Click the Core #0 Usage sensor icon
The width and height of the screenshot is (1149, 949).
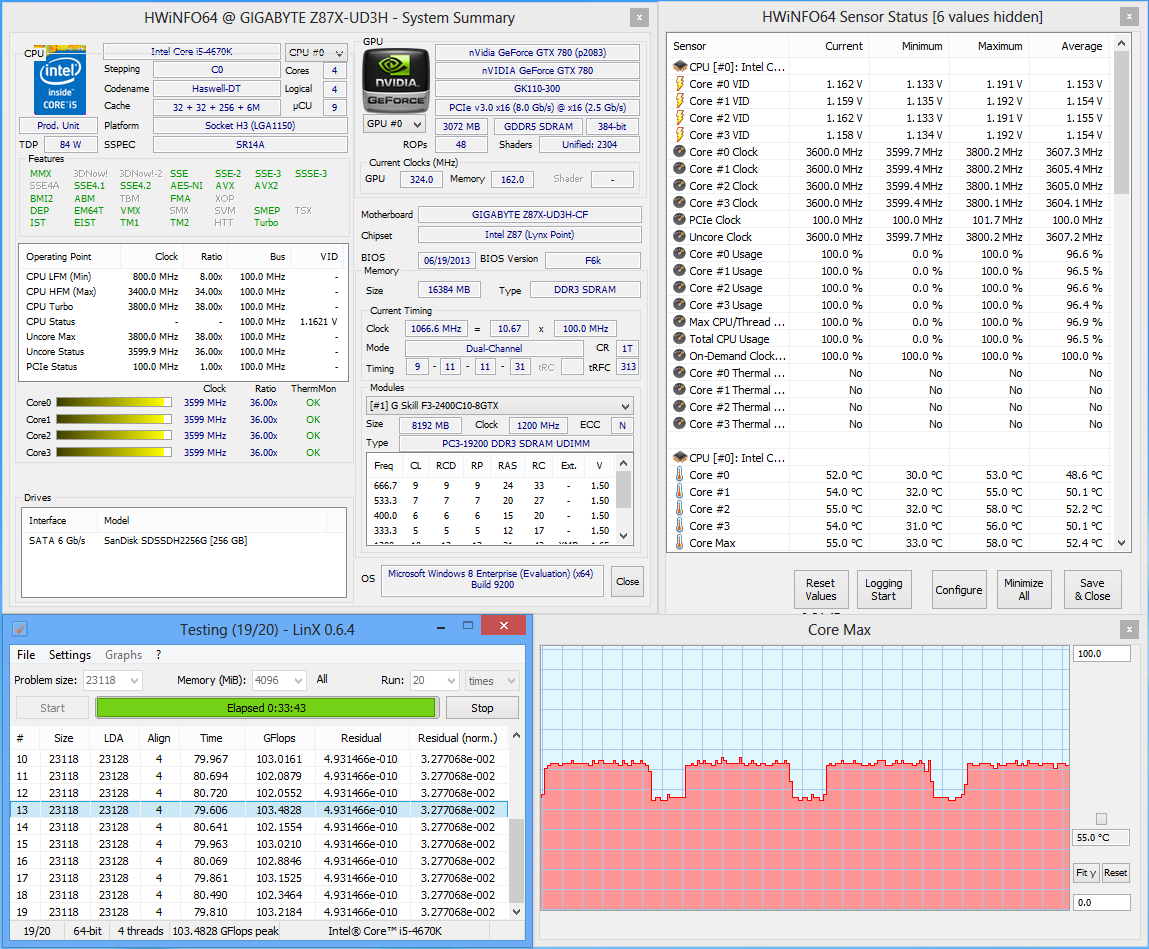pyautogui.click(x=679, y=254)
